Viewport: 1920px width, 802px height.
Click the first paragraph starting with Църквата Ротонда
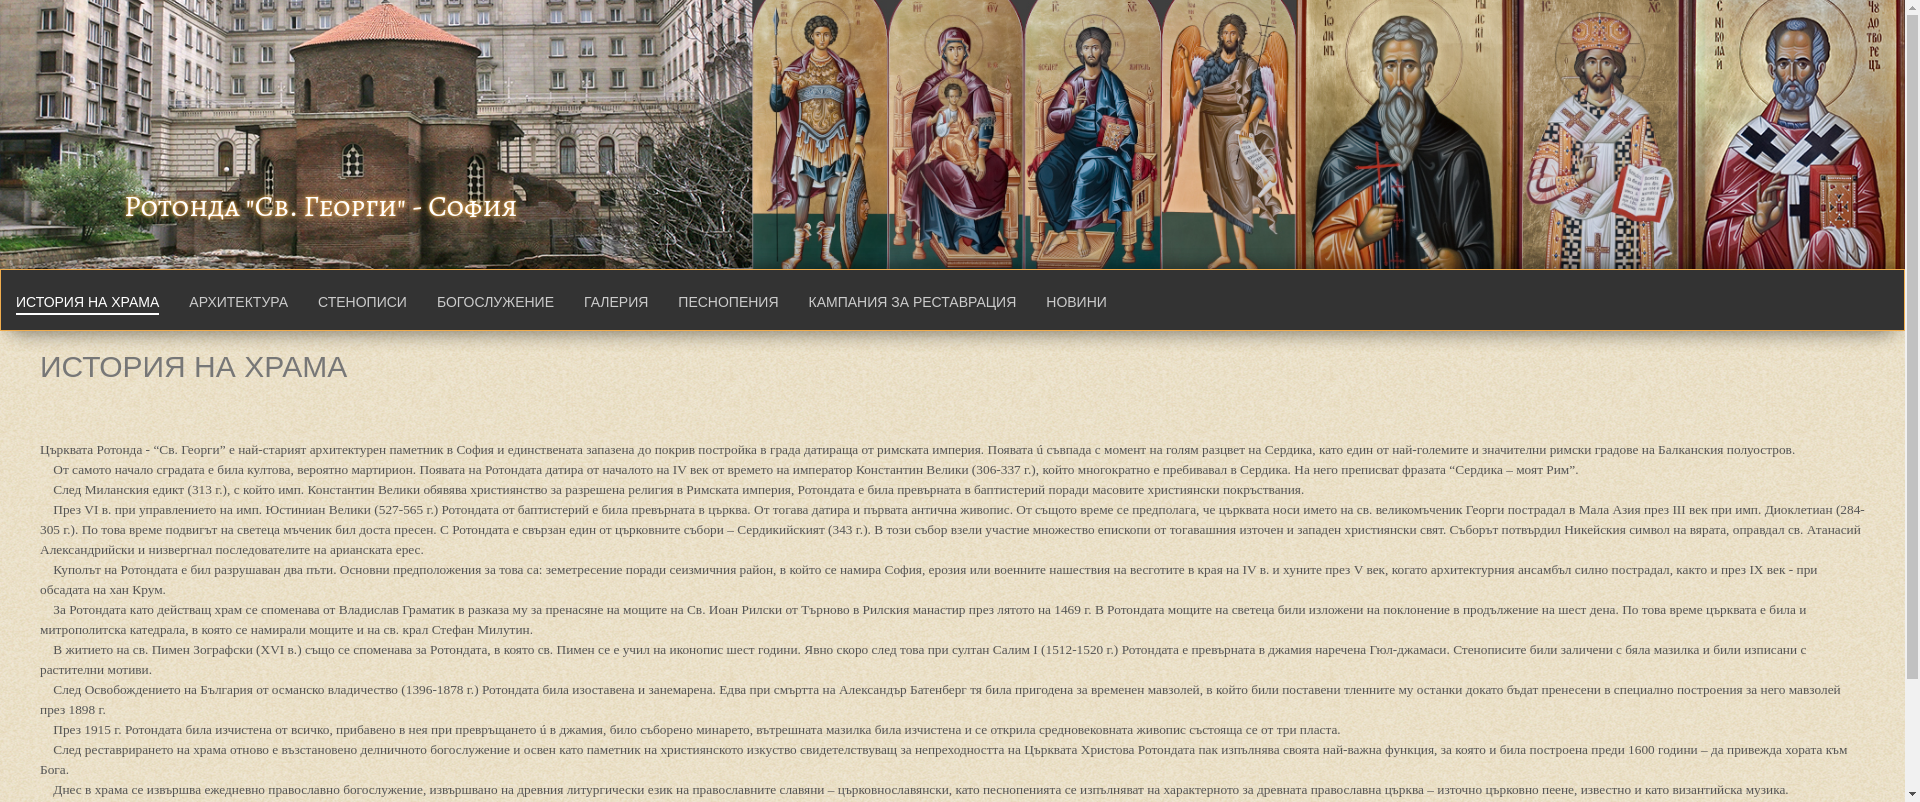pos(917,450)
